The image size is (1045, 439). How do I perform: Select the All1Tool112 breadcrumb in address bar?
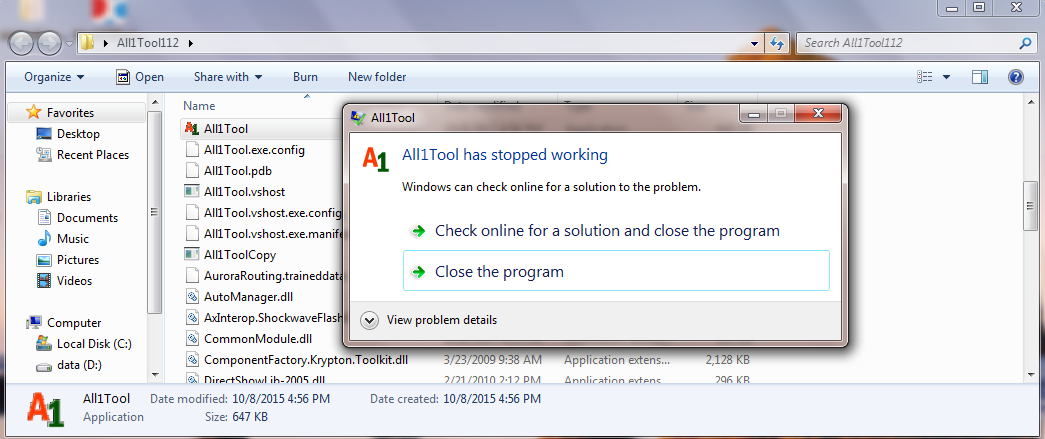click(x=147, y=43)
